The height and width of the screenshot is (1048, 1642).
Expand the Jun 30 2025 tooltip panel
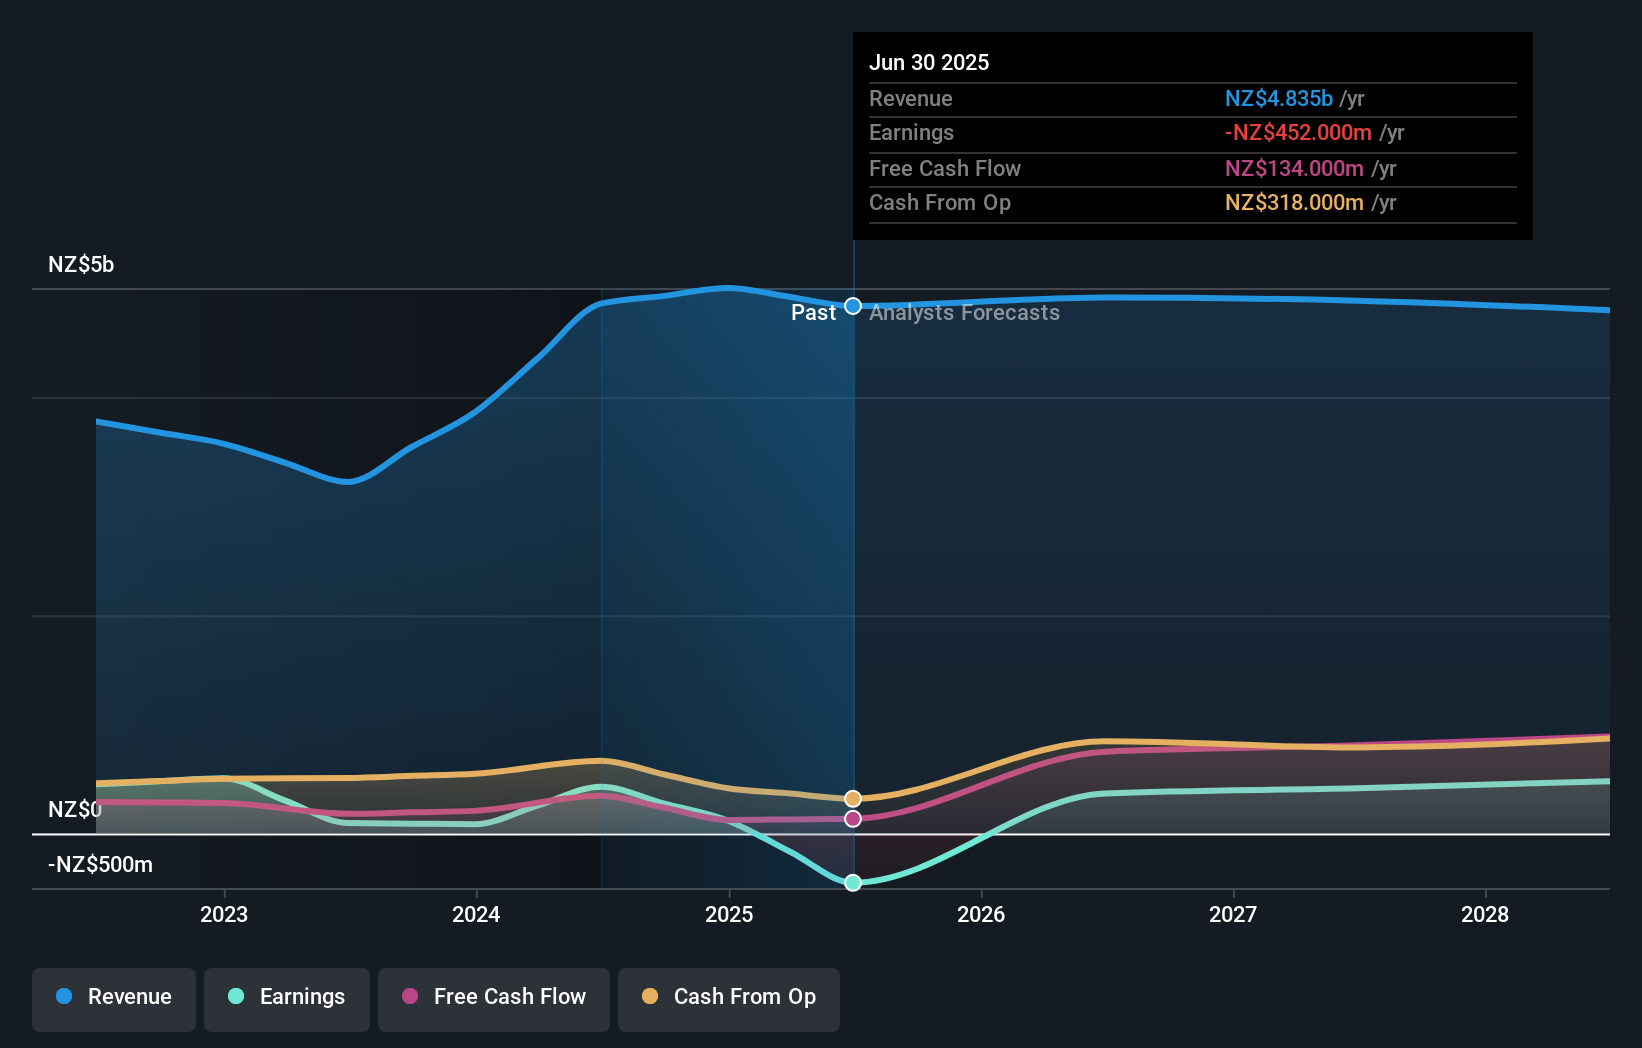930,62
